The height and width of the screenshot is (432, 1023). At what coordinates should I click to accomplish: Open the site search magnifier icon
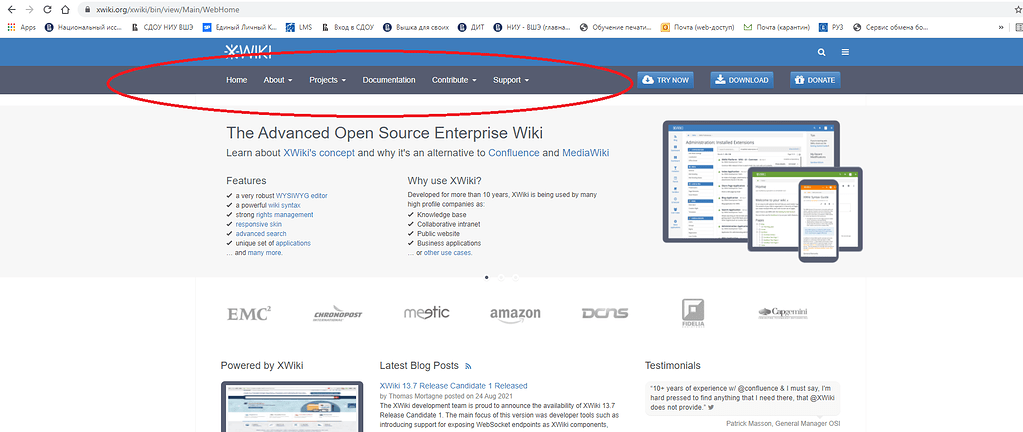click(x=822, y=52)
